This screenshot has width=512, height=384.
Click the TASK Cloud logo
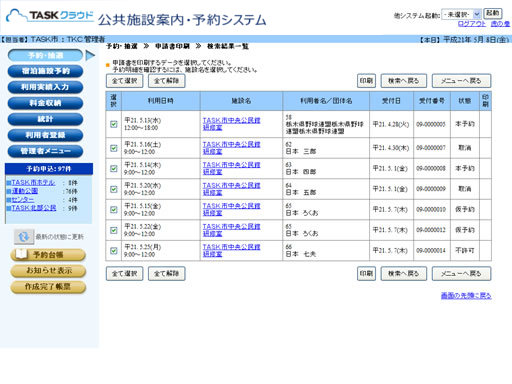[50, 16]
